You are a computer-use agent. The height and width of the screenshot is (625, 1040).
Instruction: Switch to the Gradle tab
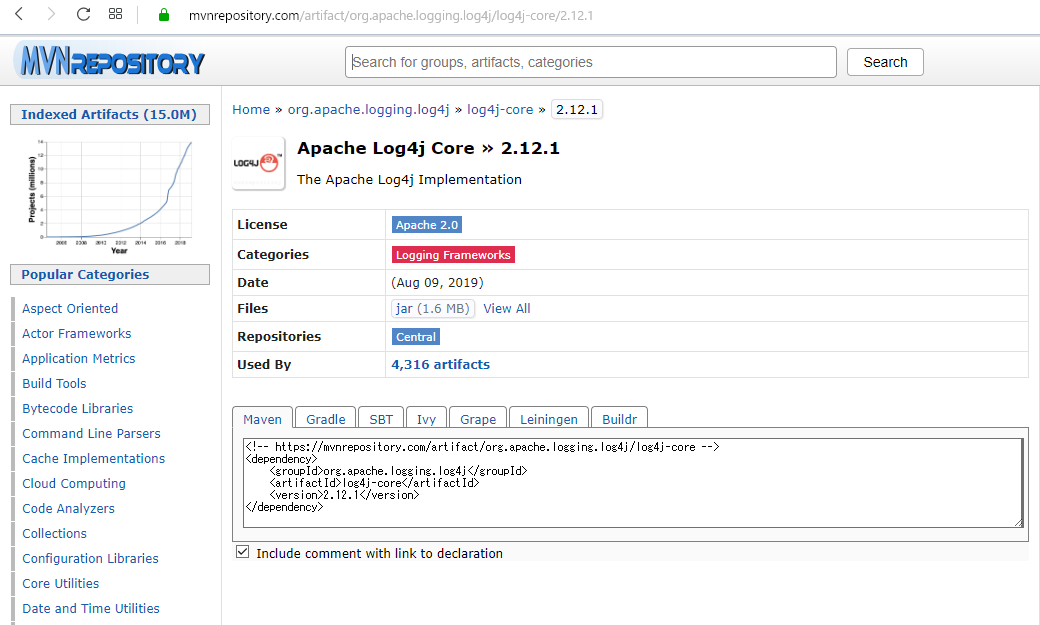click(x=326, y=419)
